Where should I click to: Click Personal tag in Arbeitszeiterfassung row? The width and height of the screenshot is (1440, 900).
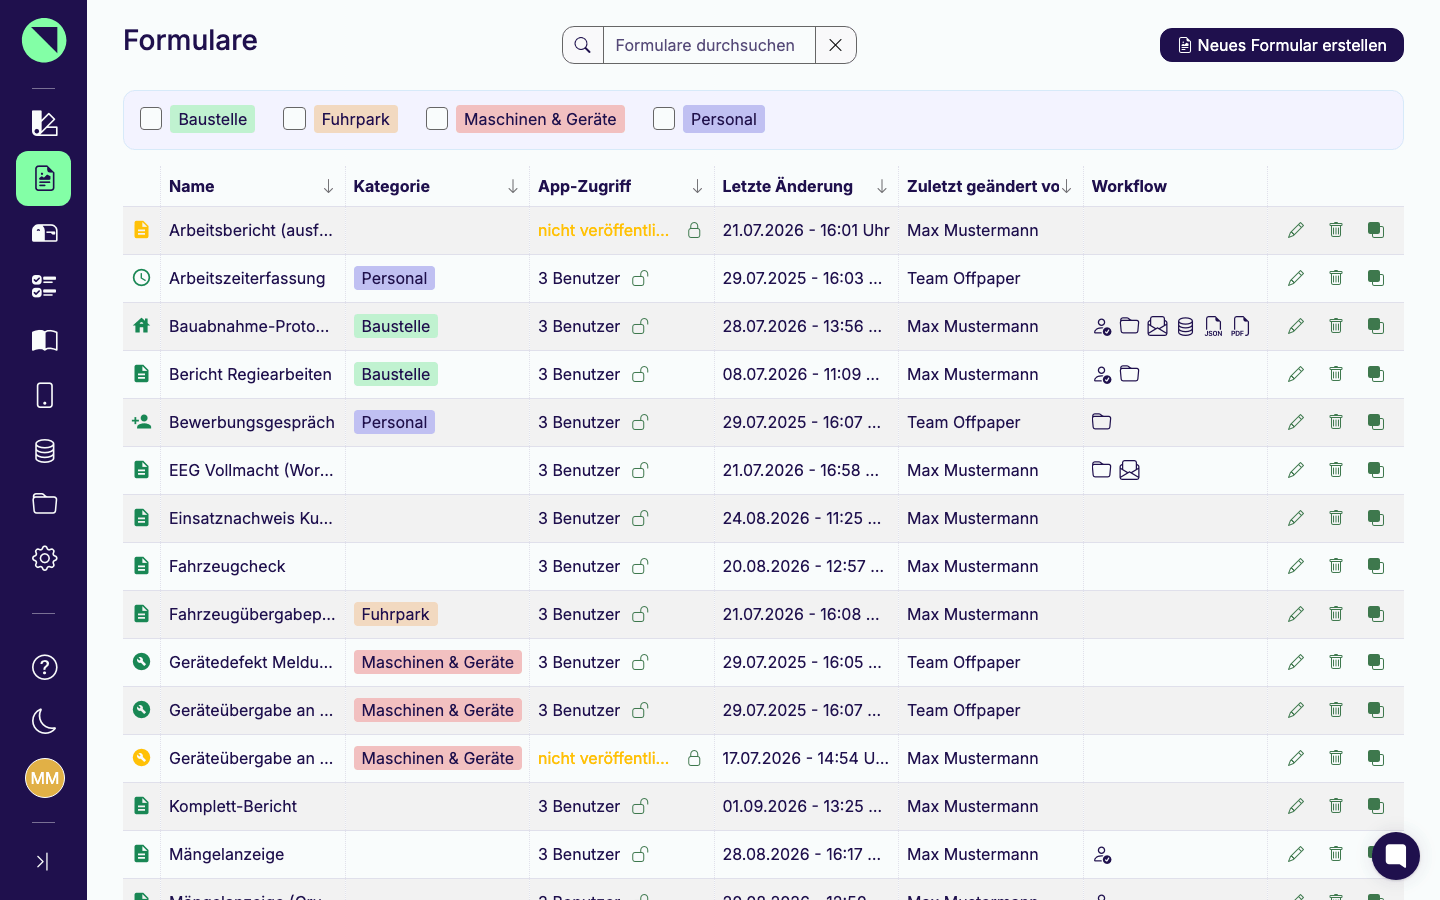click(394, 278)
